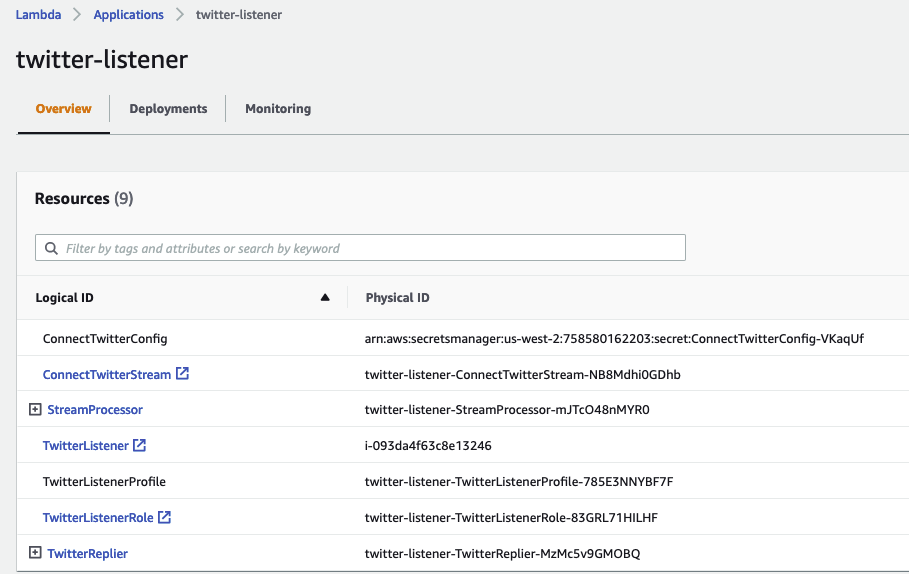The height and width of the screenshot is (574, 909).
Task: Open external link icon beside ConnectTwitterStream
Action: click(182, 374)
